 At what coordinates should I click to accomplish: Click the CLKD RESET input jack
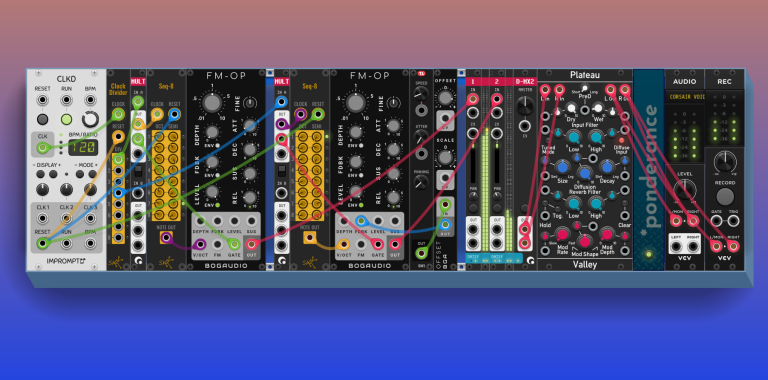pyautogui.click(x=43, y=100)
